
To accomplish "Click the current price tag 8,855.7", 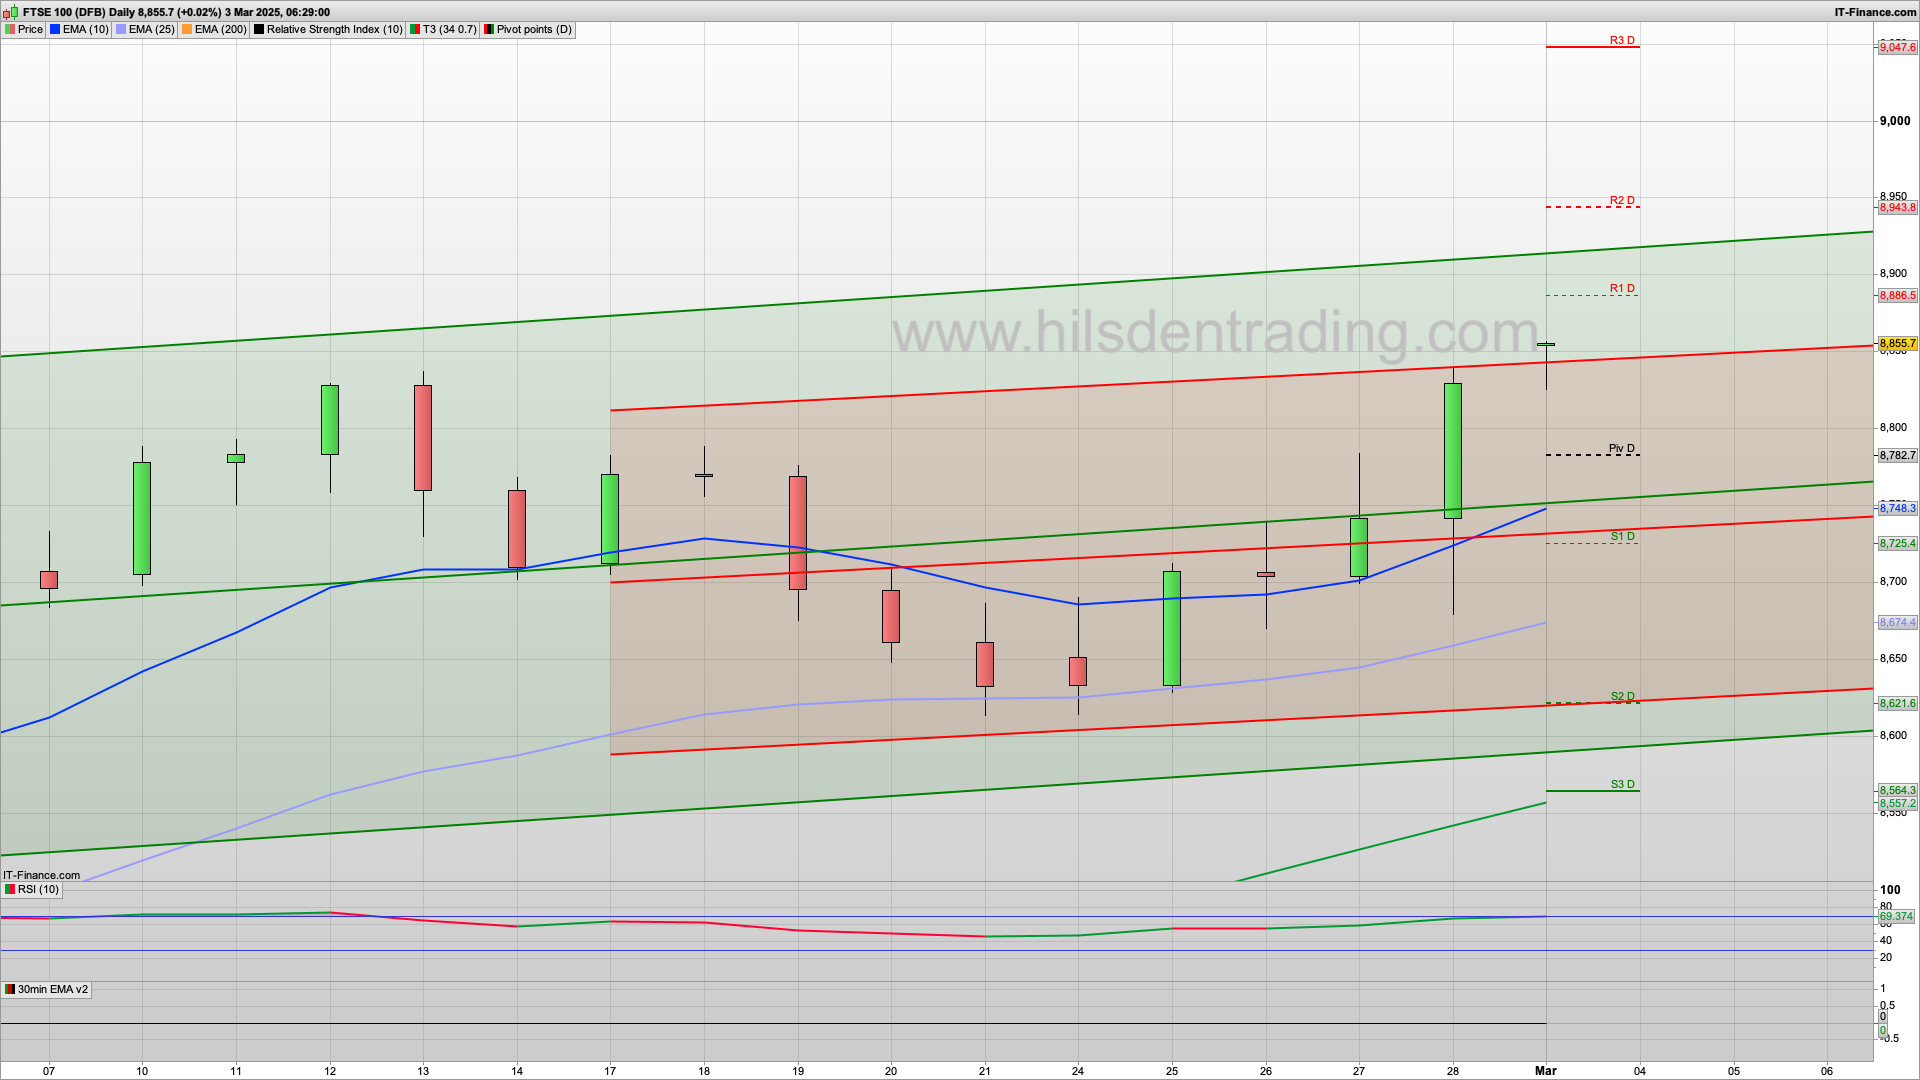I will click(1897, 344).
